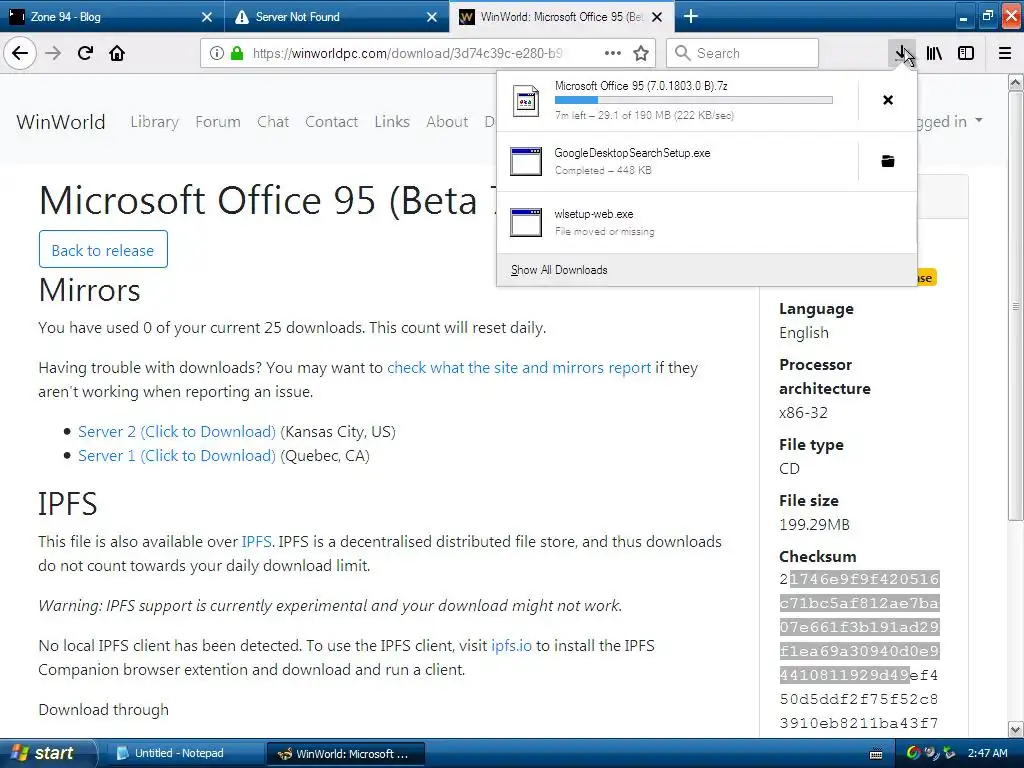The height and width of the screenshot is (768, 1024).
Task: Show site information icon in address bar
Action: (217, 53)
